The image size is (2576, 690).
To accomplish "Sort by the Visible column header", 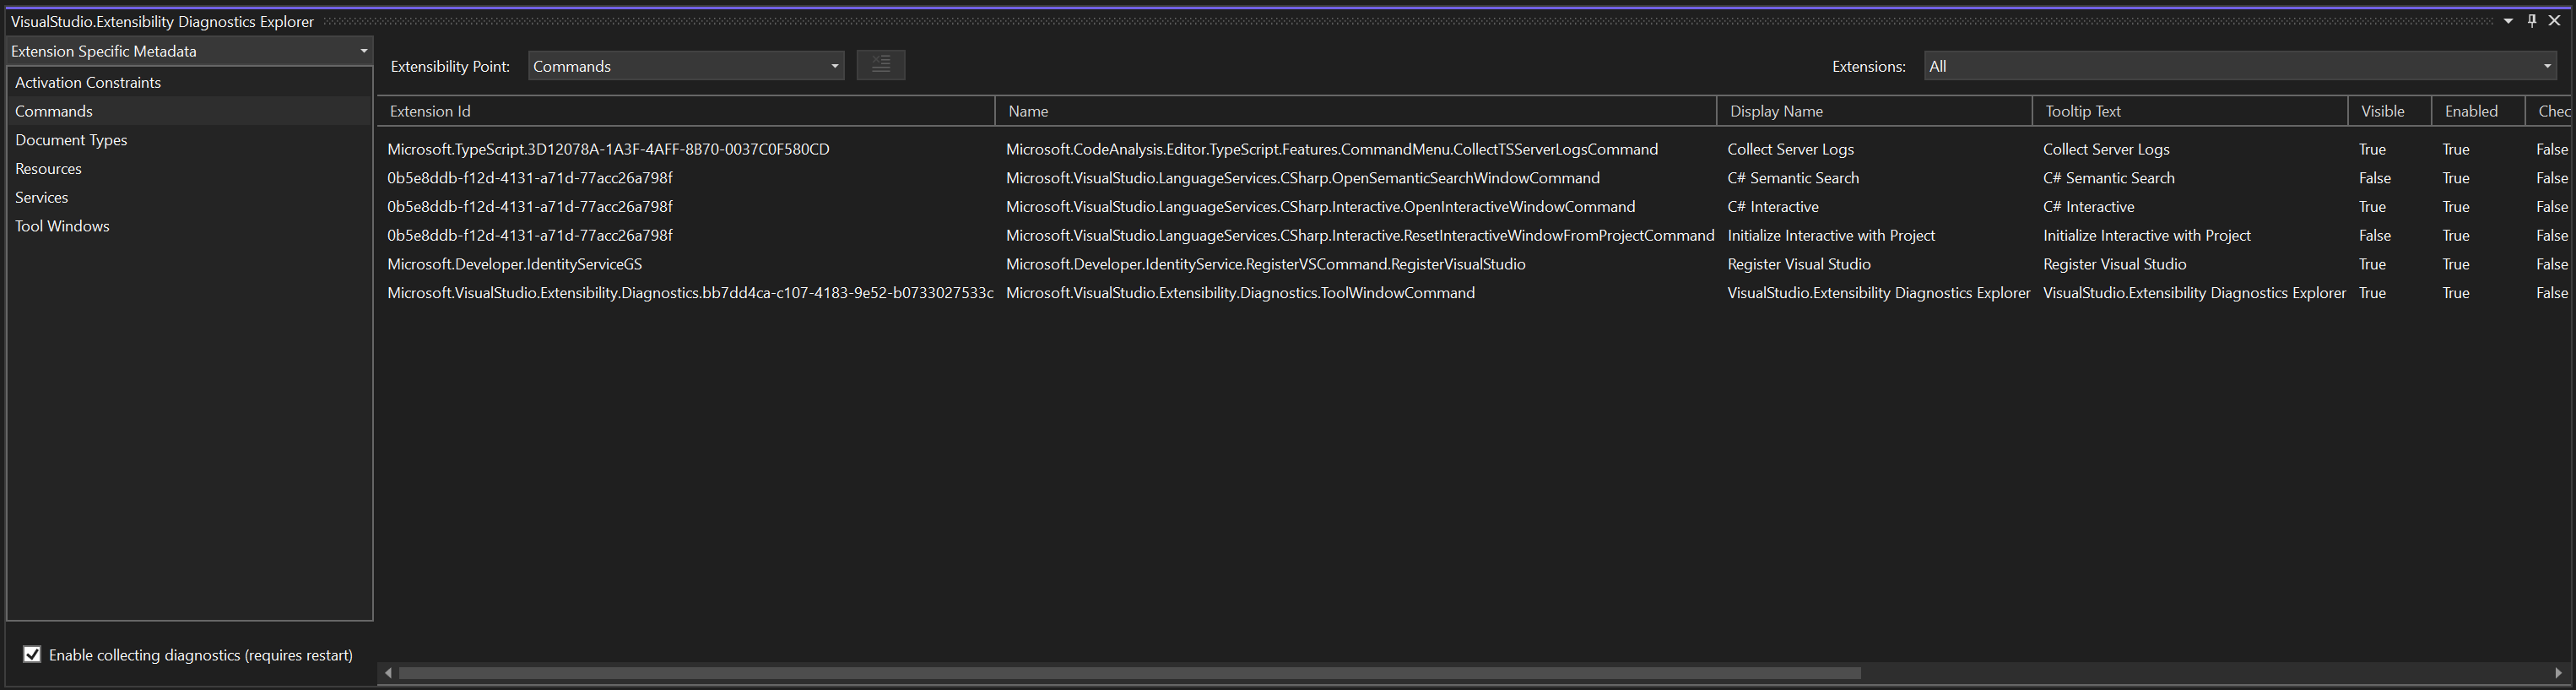I will [2390, 111].
